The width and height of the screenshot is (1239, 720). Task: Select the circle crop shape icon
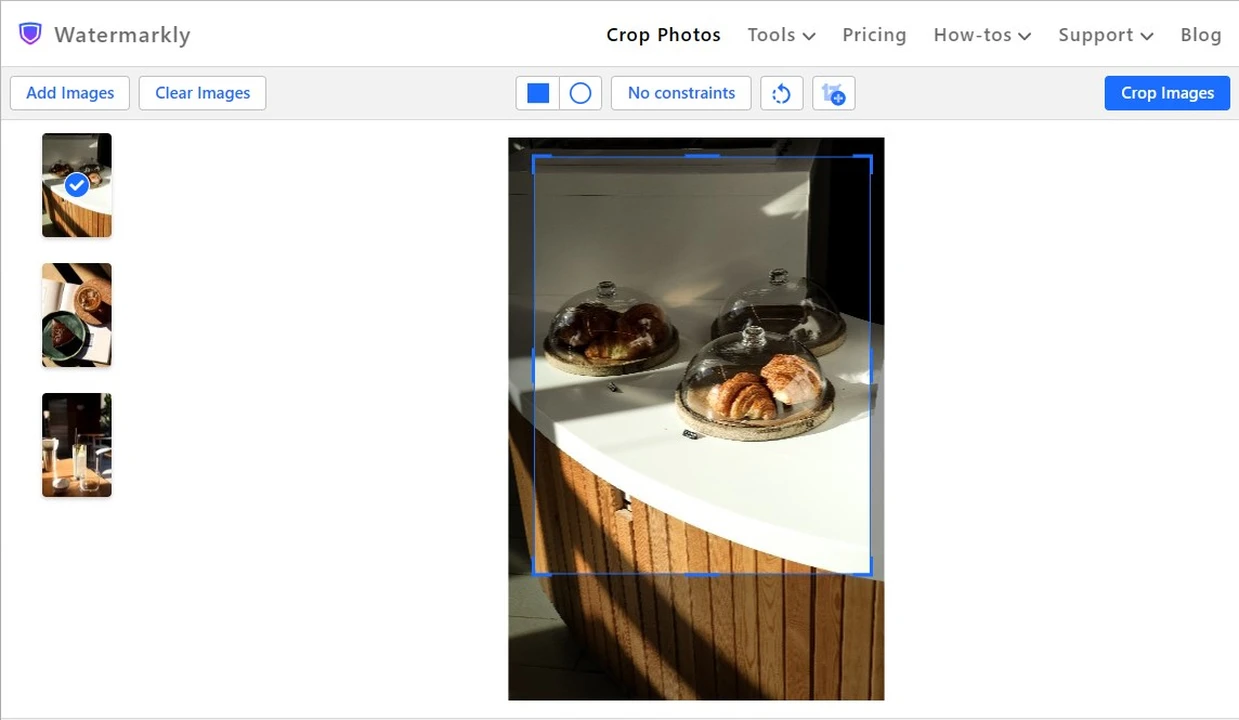(x=580, y=93)
